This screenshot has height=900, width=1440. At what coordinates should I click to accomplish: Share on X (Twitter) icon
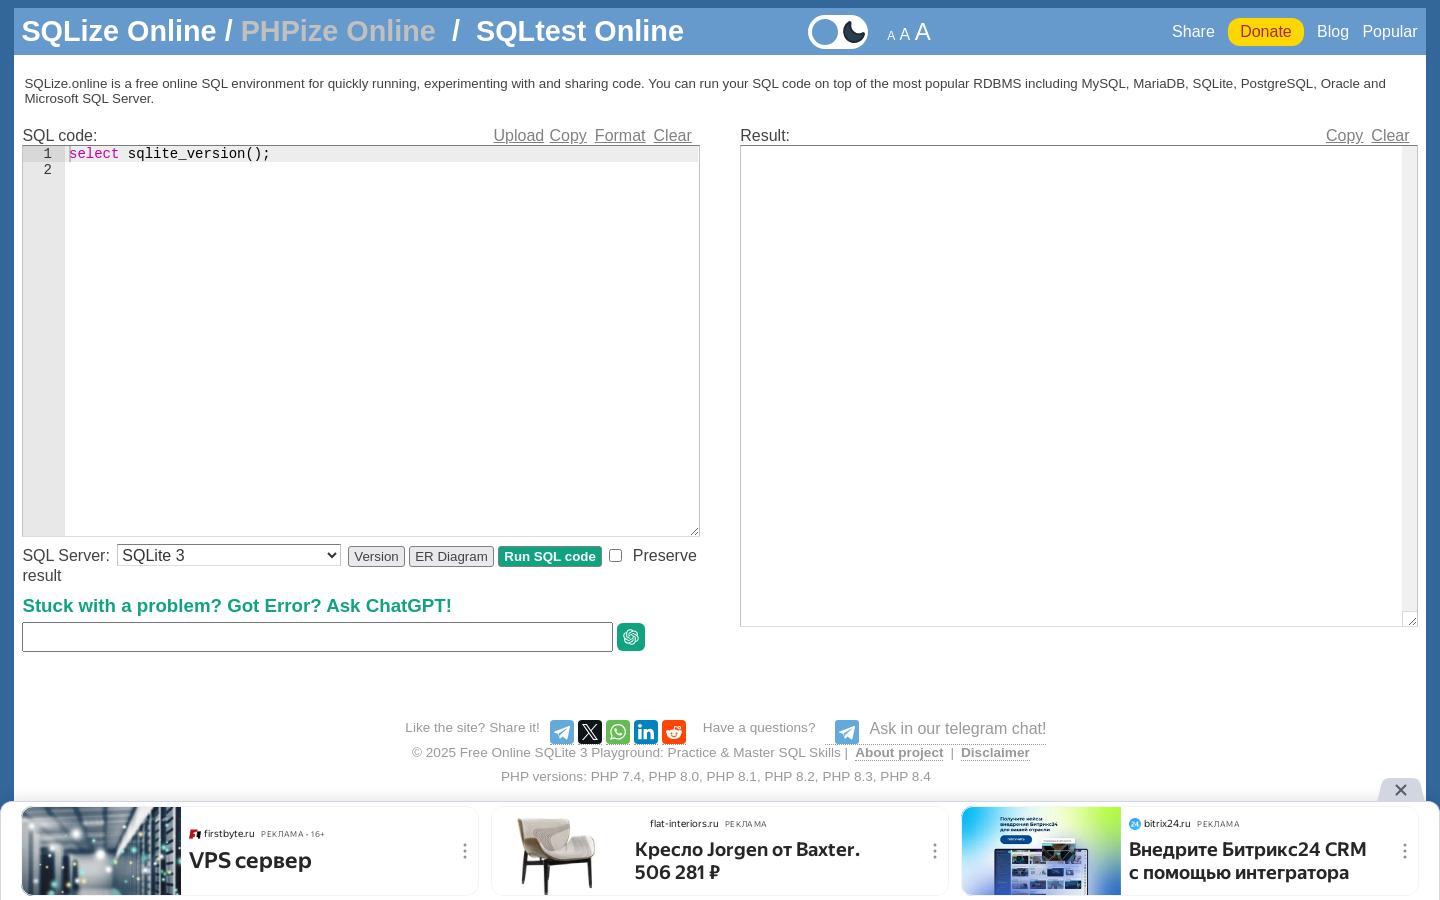pos(590,732)
